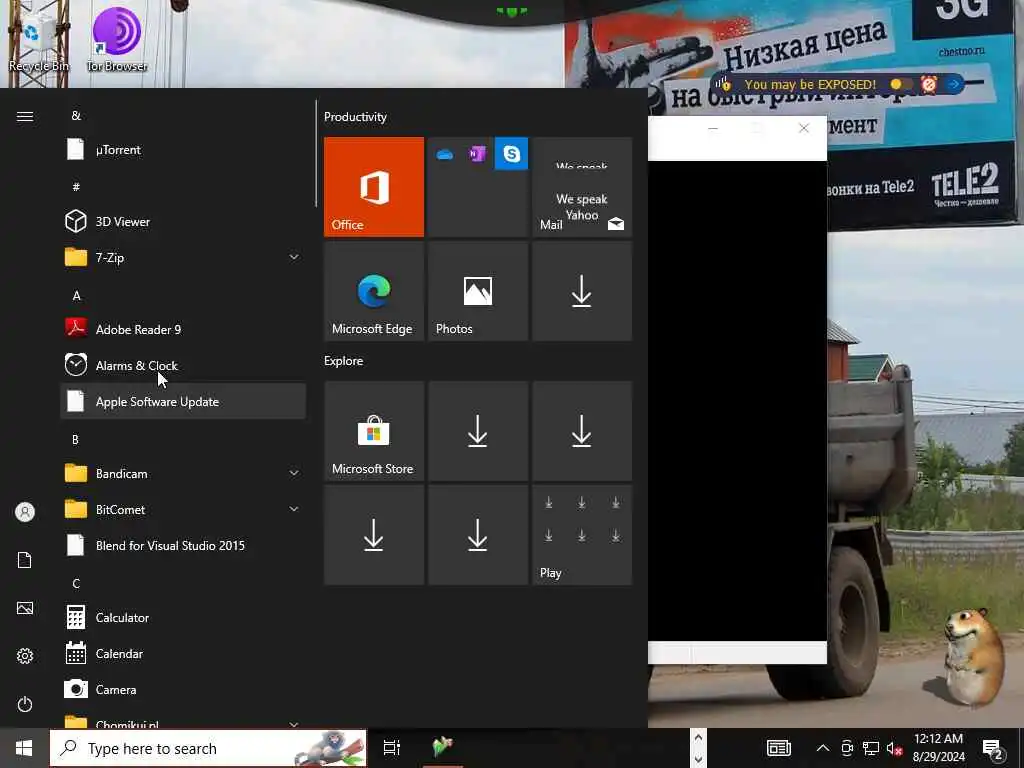Open the Camera app

coord(183,689)
